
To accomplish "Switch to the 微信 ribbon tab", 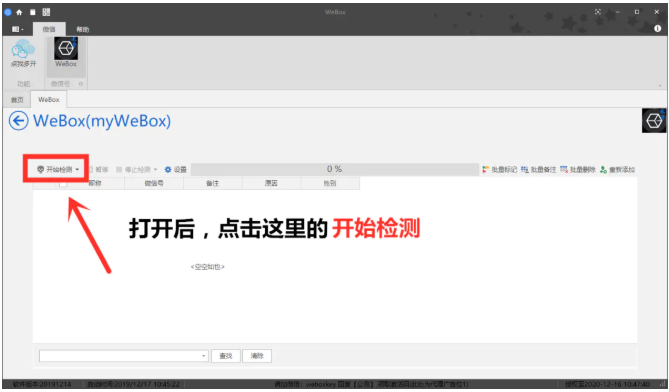I will 49,29.
